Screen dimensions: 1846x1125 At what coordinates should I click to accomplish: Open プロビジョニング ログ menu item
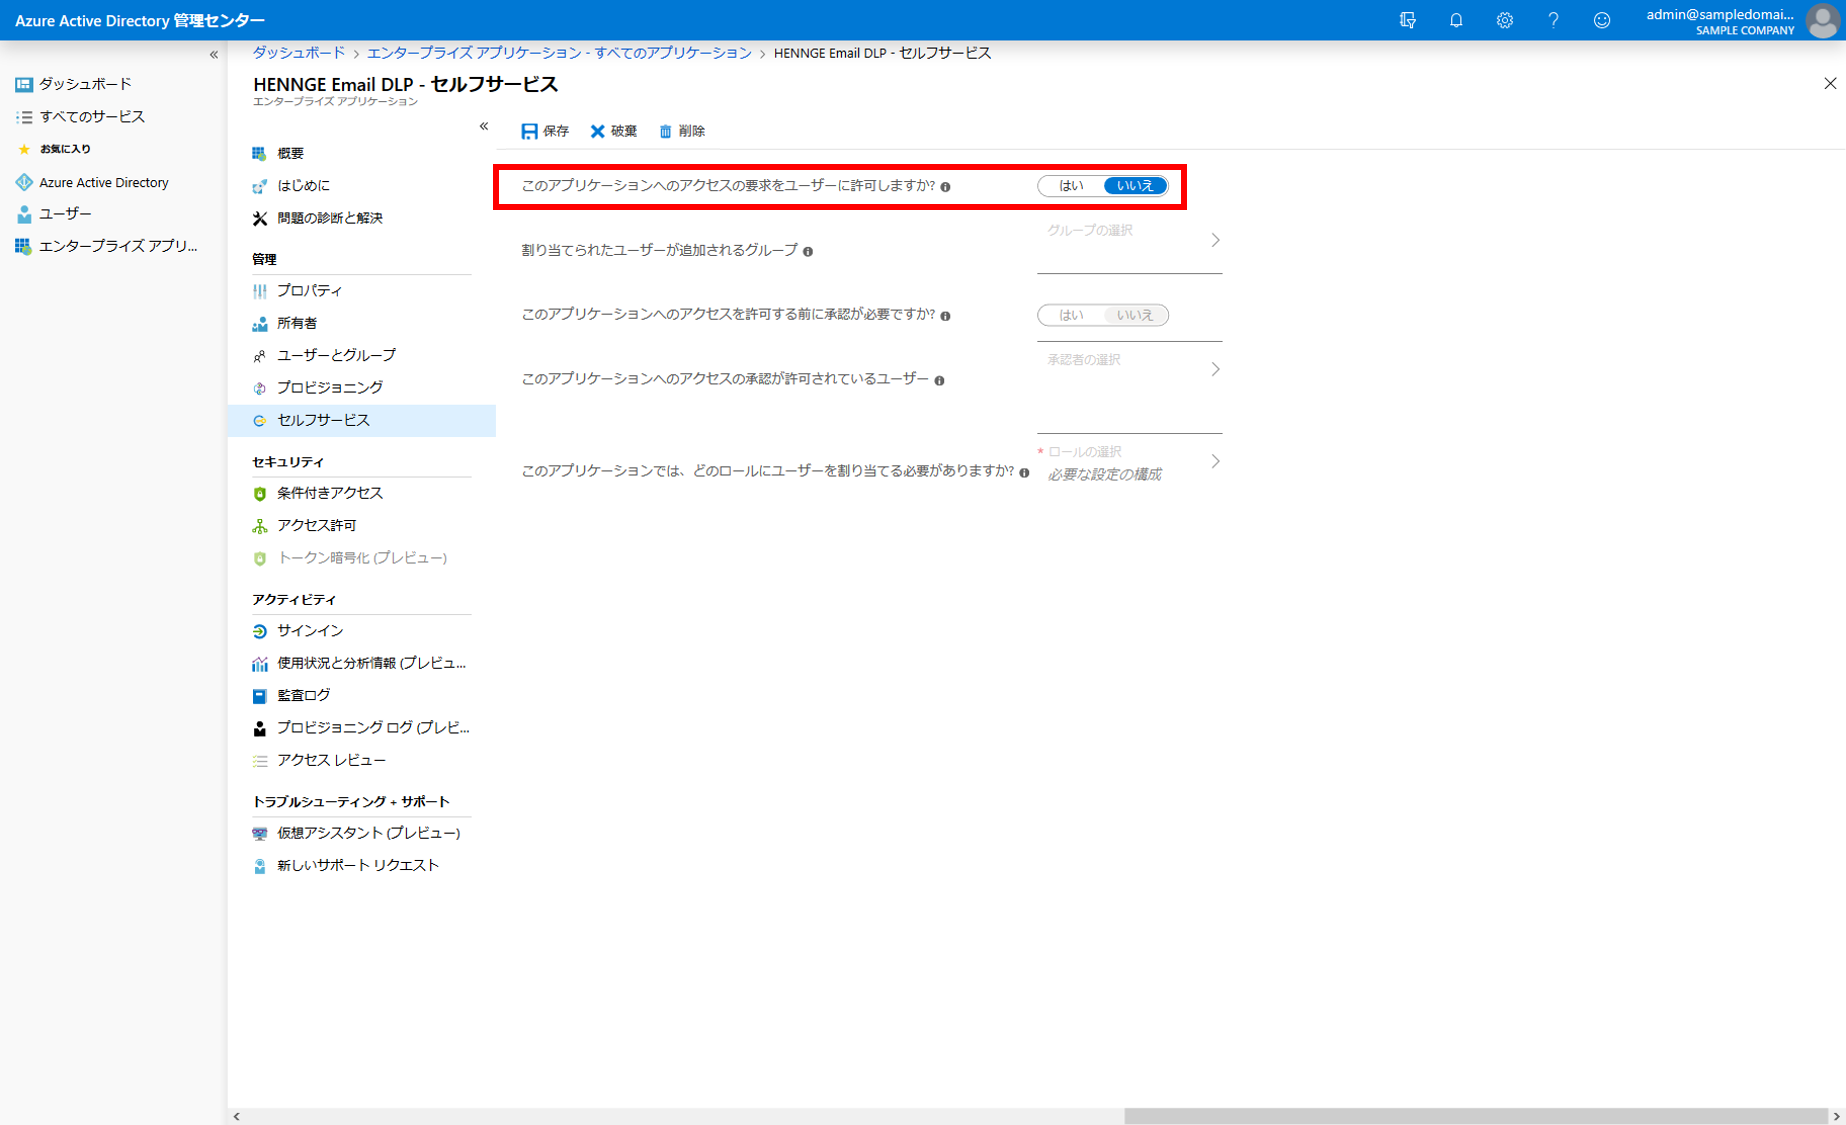pyautogui.click(x=362, y=728)
